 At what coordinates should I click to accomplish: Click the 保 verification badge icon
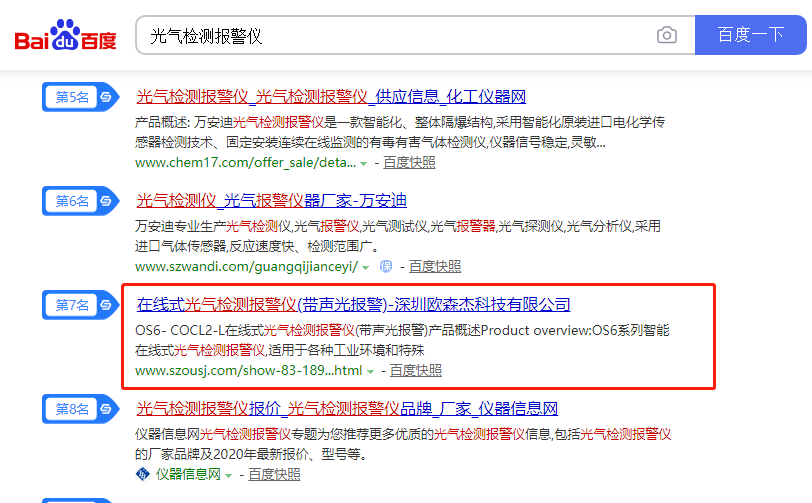386,266
